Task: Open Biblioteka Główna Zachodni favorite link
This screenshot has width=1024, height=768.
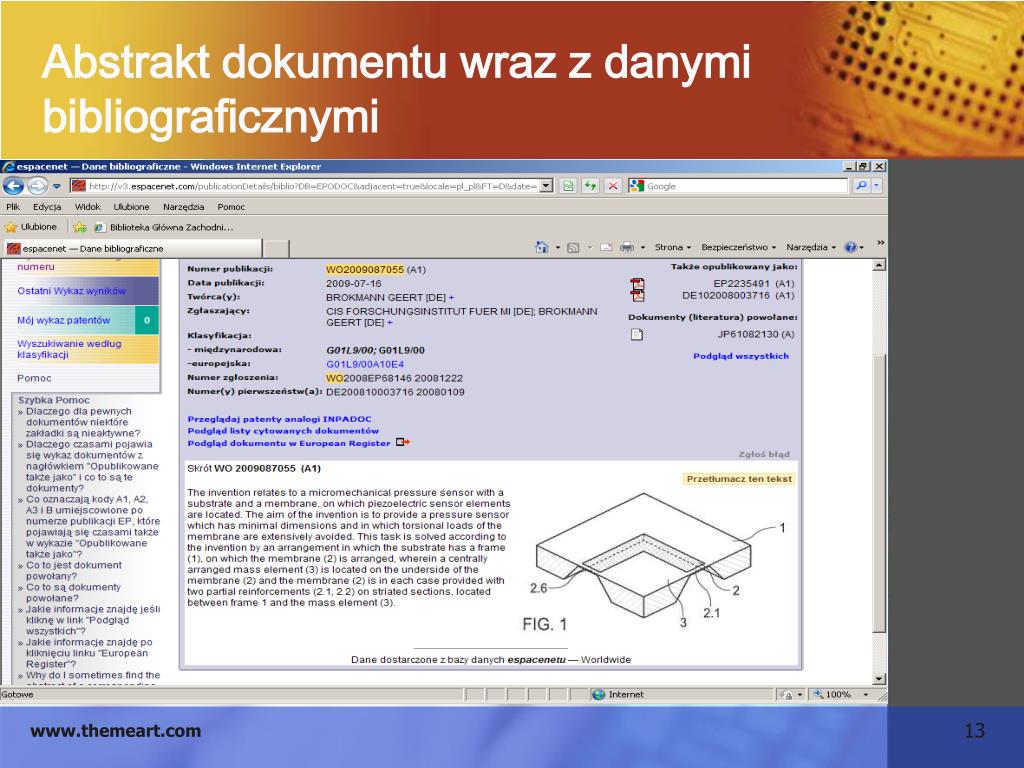Action: [164, 227]
